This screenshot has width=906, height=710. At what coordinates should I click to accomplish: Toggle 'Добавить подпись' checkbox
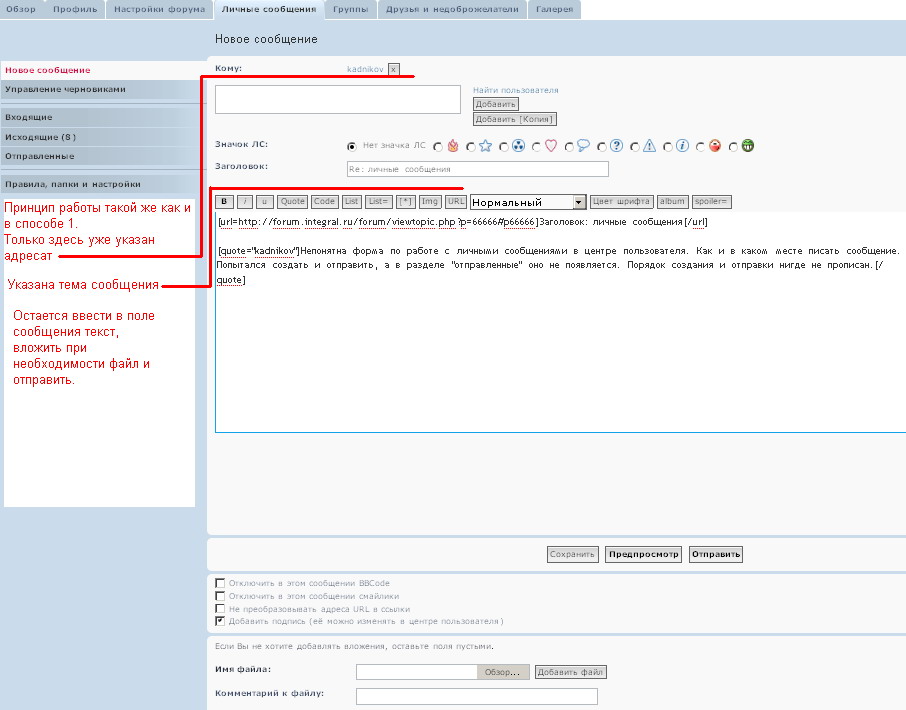(220, 621)
